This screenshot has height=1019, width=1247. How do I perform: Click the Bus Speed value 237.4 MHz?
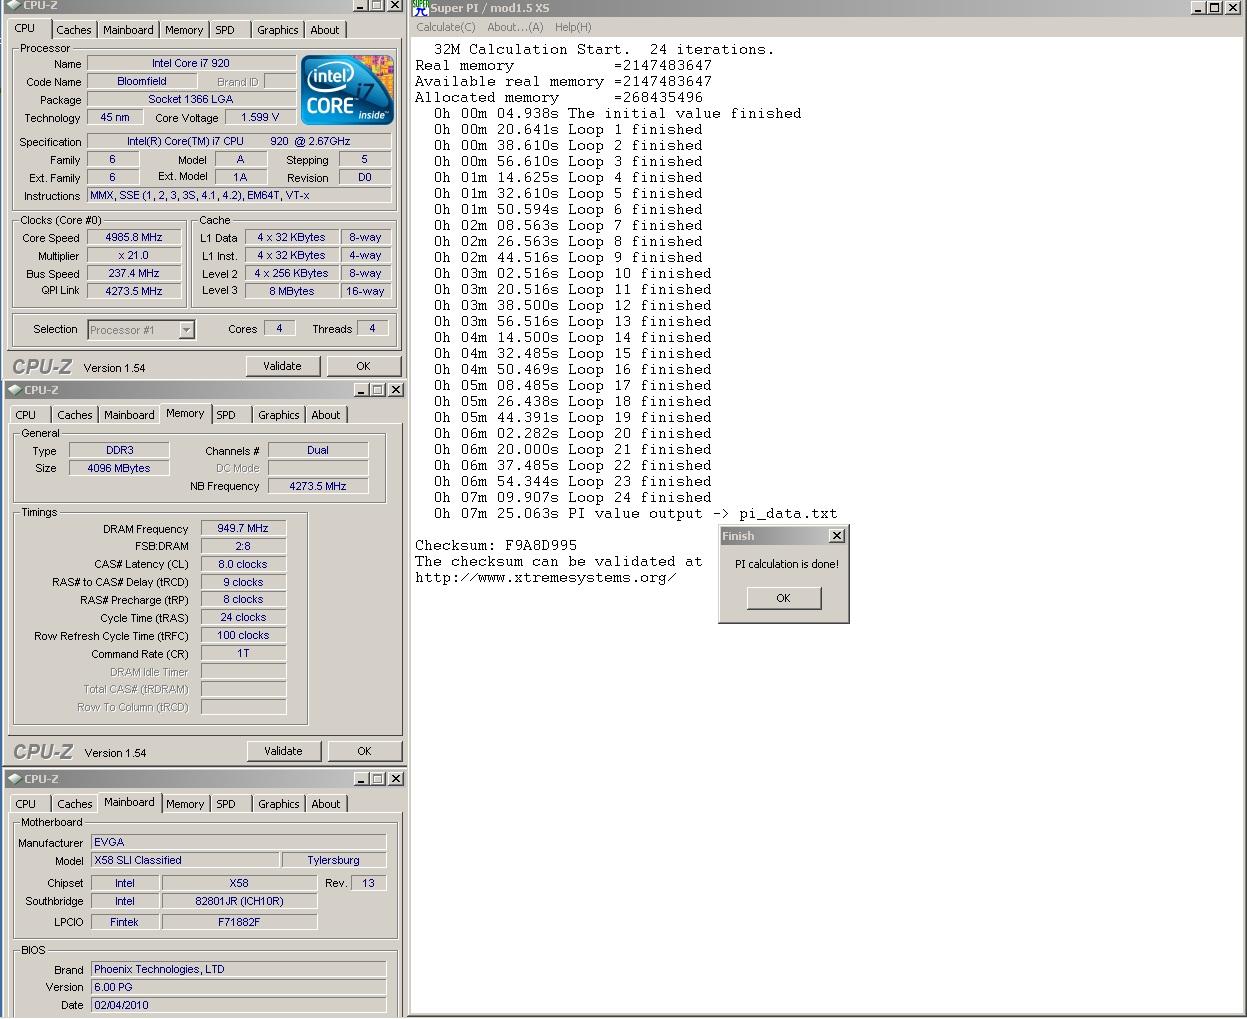pos(133,273)
